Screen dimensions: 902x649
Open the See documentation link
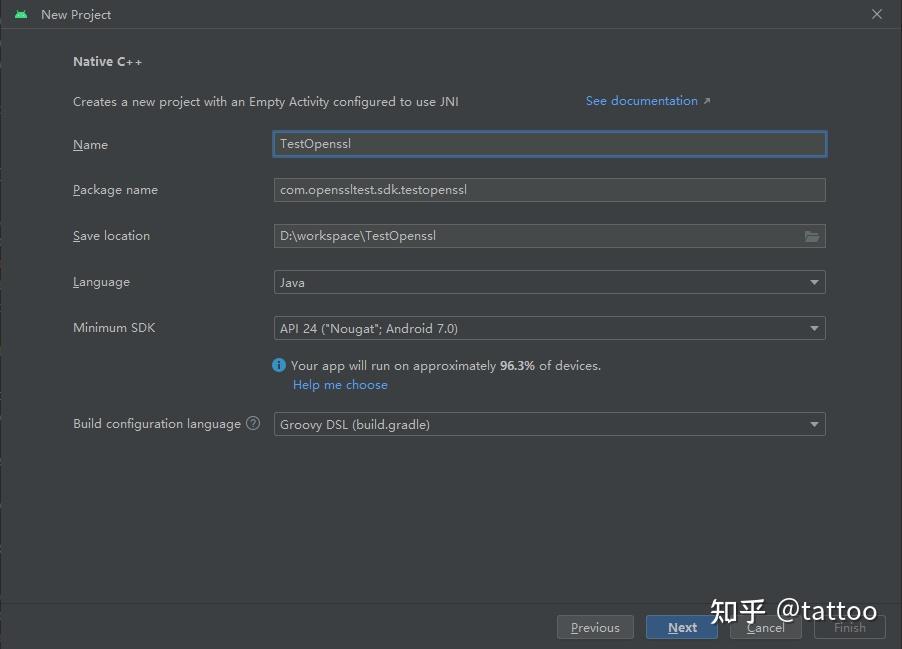point(641,101)
